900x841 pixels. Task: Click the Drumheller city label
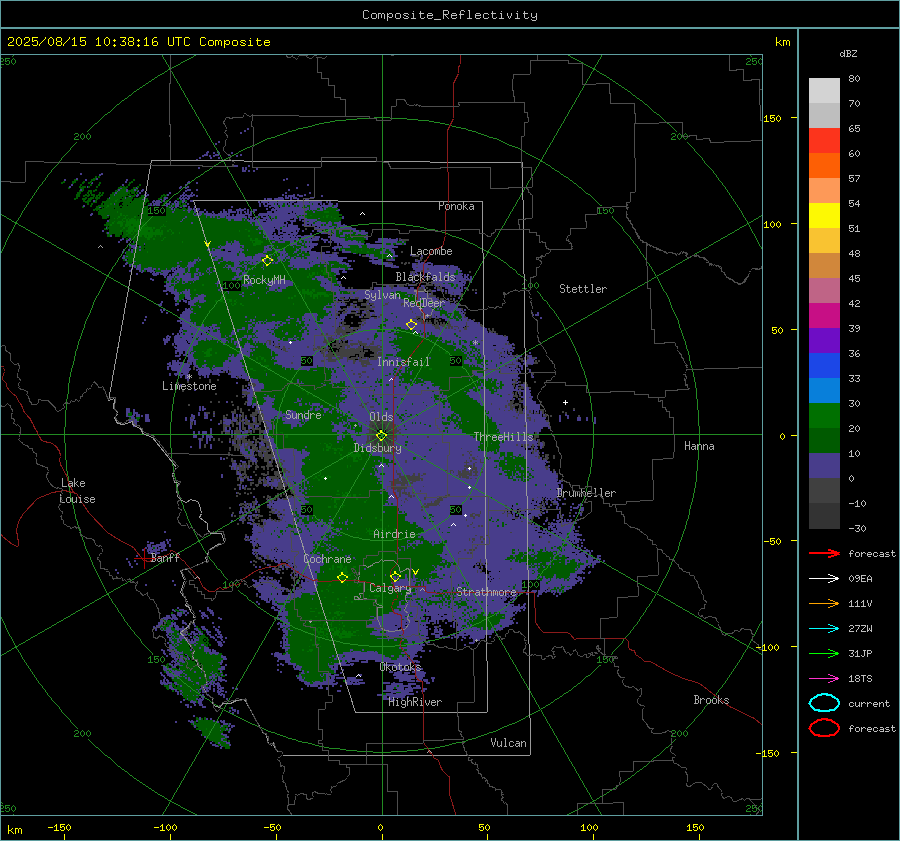coord(586,493)
